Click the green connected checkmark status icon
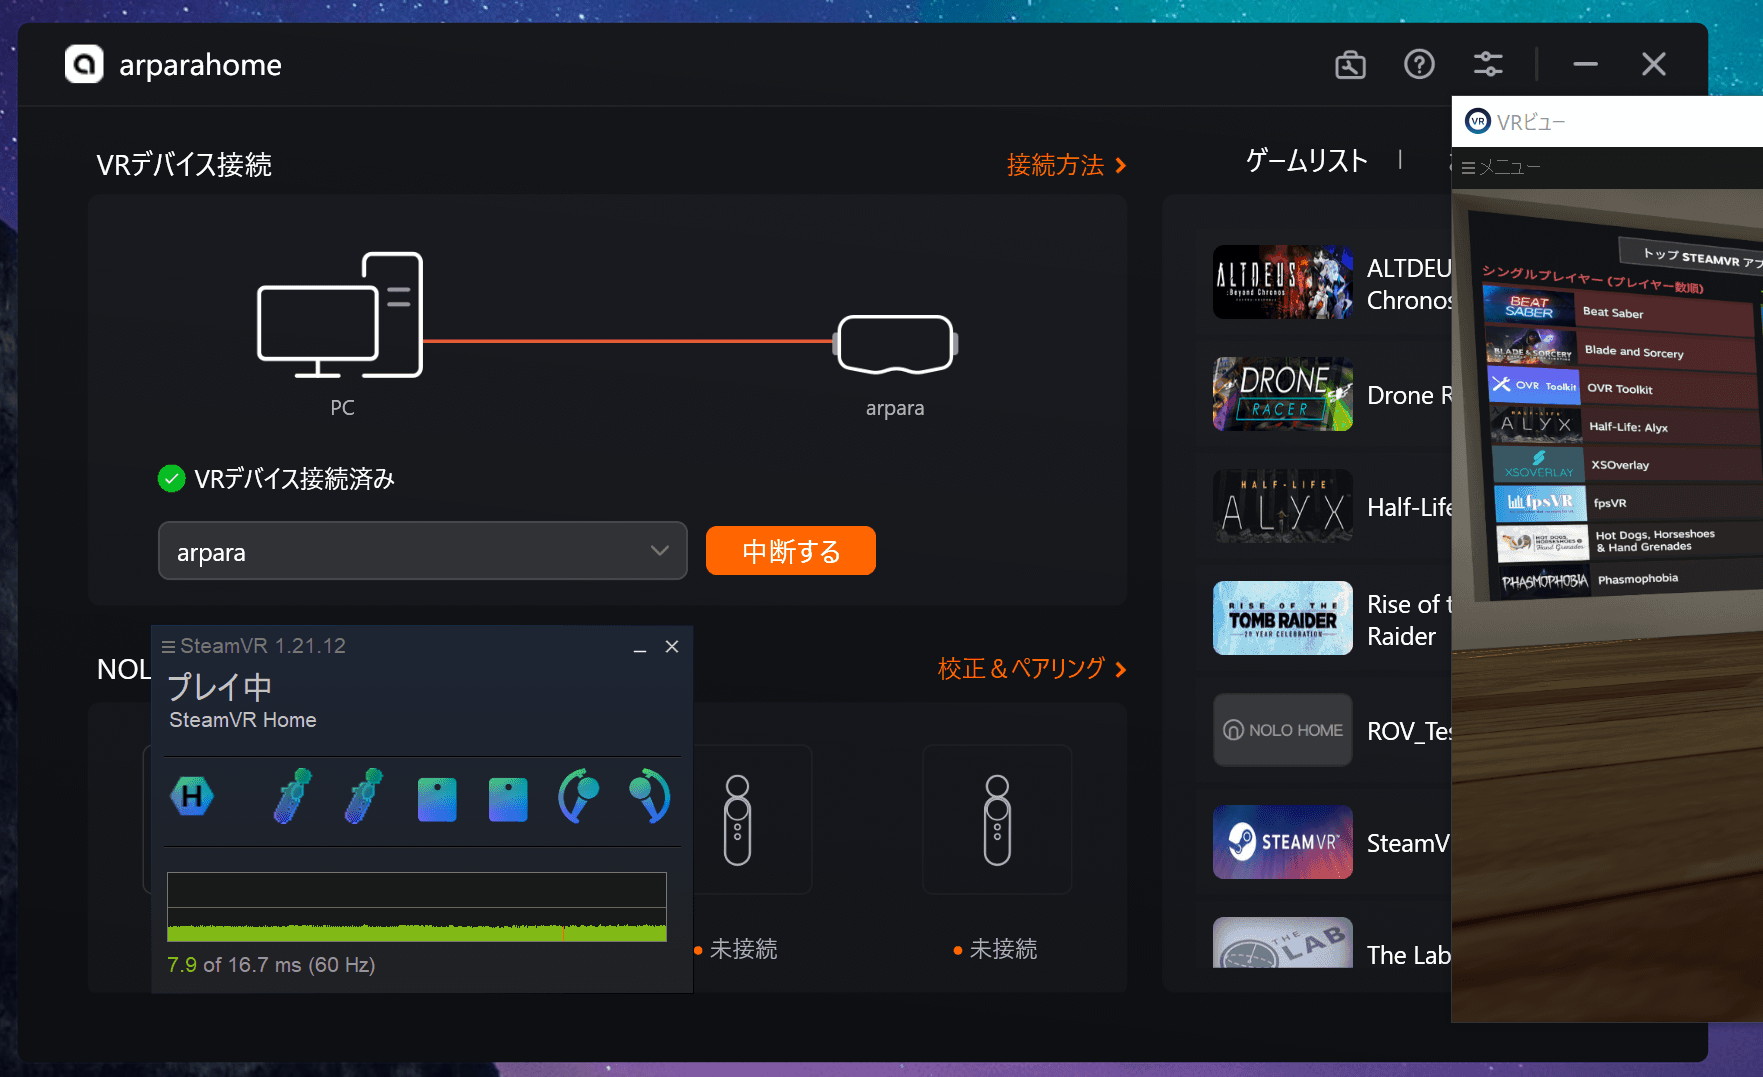Image resolution: width=1763 pixels, height=1077 pixels. click(172, 479)
